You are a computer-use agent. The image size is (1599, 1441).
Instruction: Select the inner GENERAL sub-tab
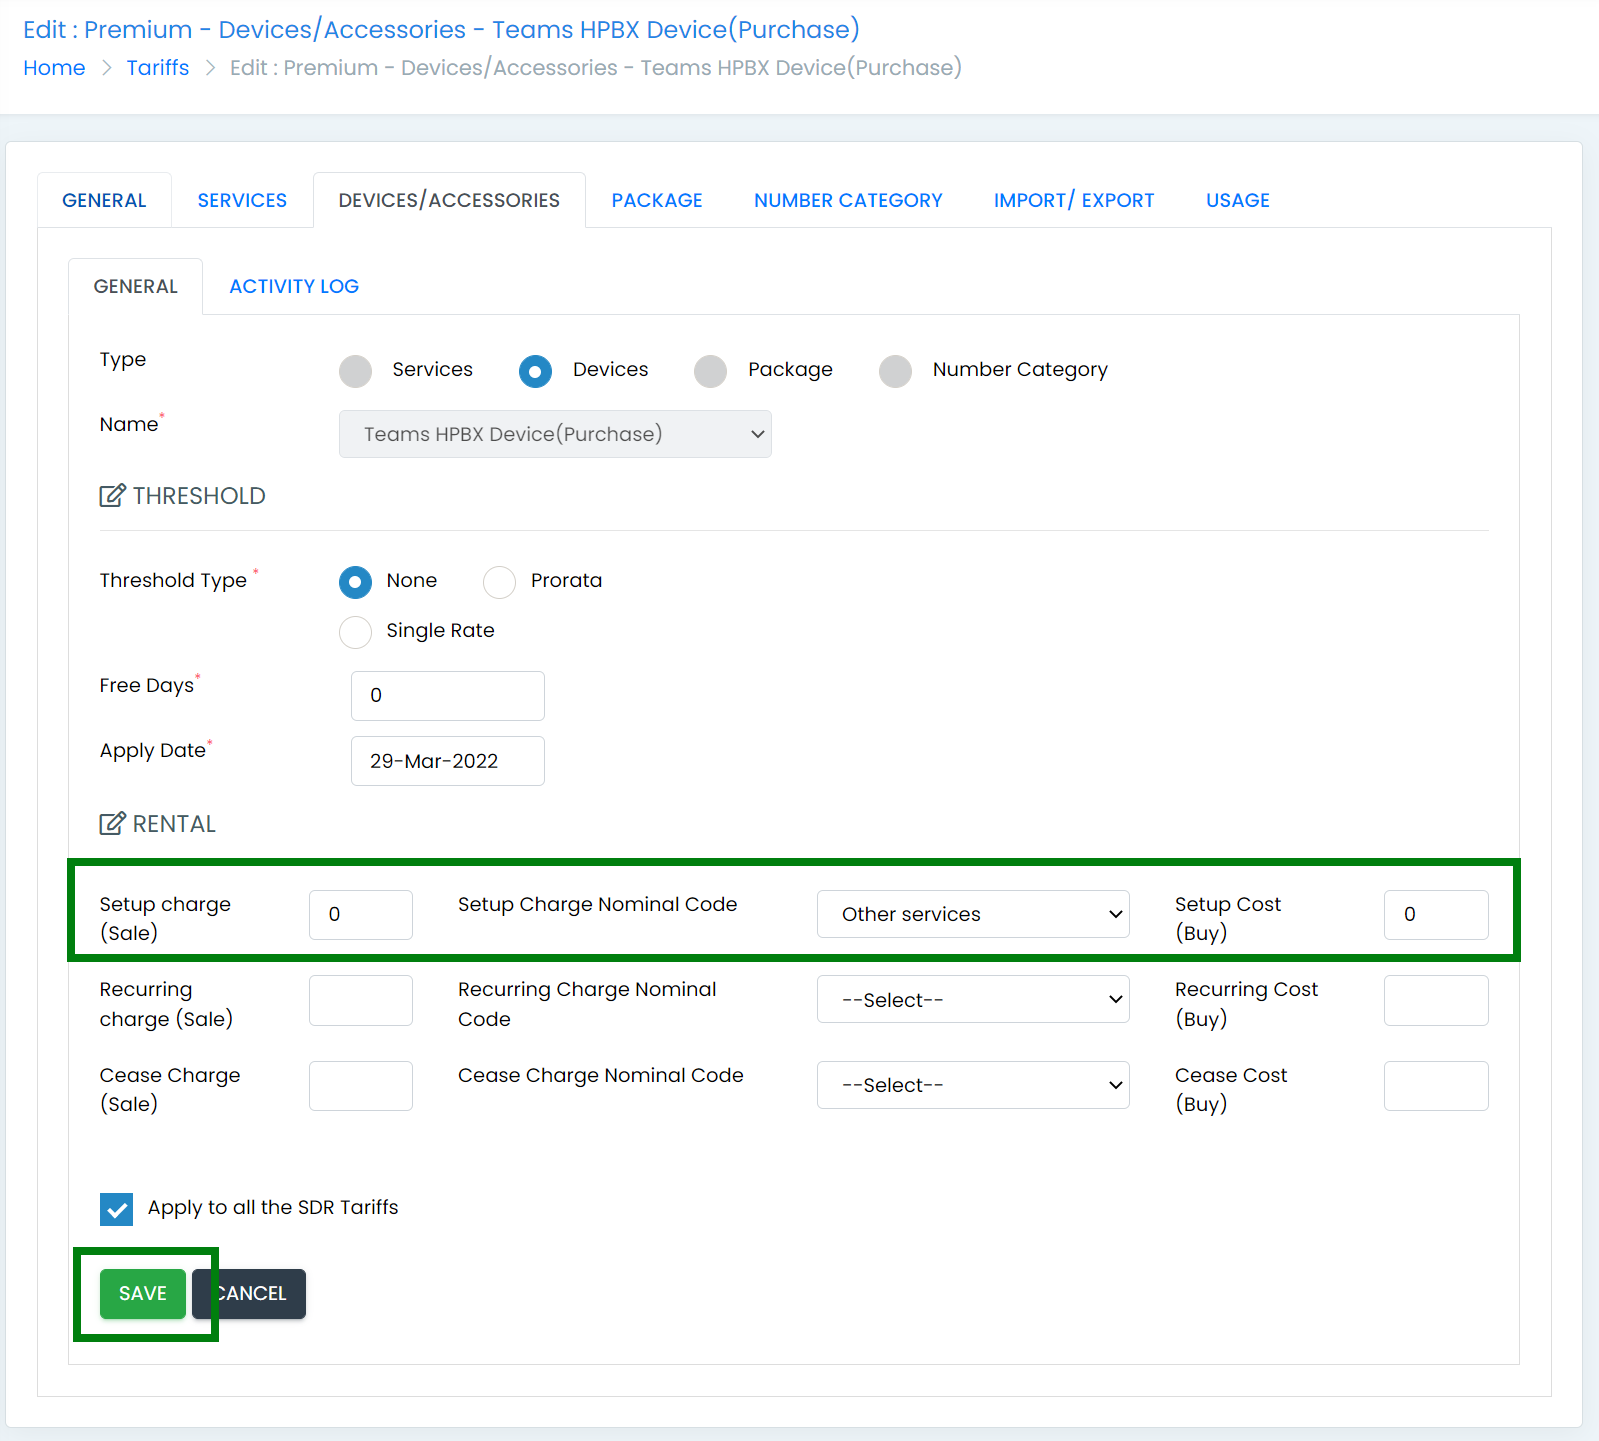point(135,286)
